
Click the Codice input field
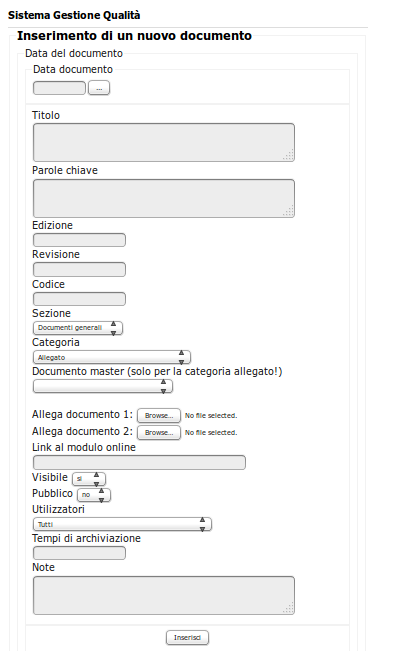[79, 299]
